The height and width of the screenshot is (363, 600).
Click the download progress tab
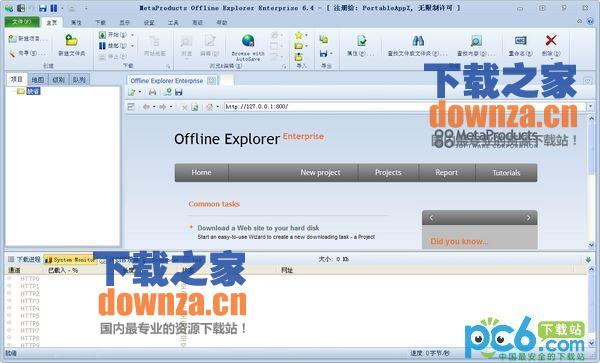[x=24, y=260]
